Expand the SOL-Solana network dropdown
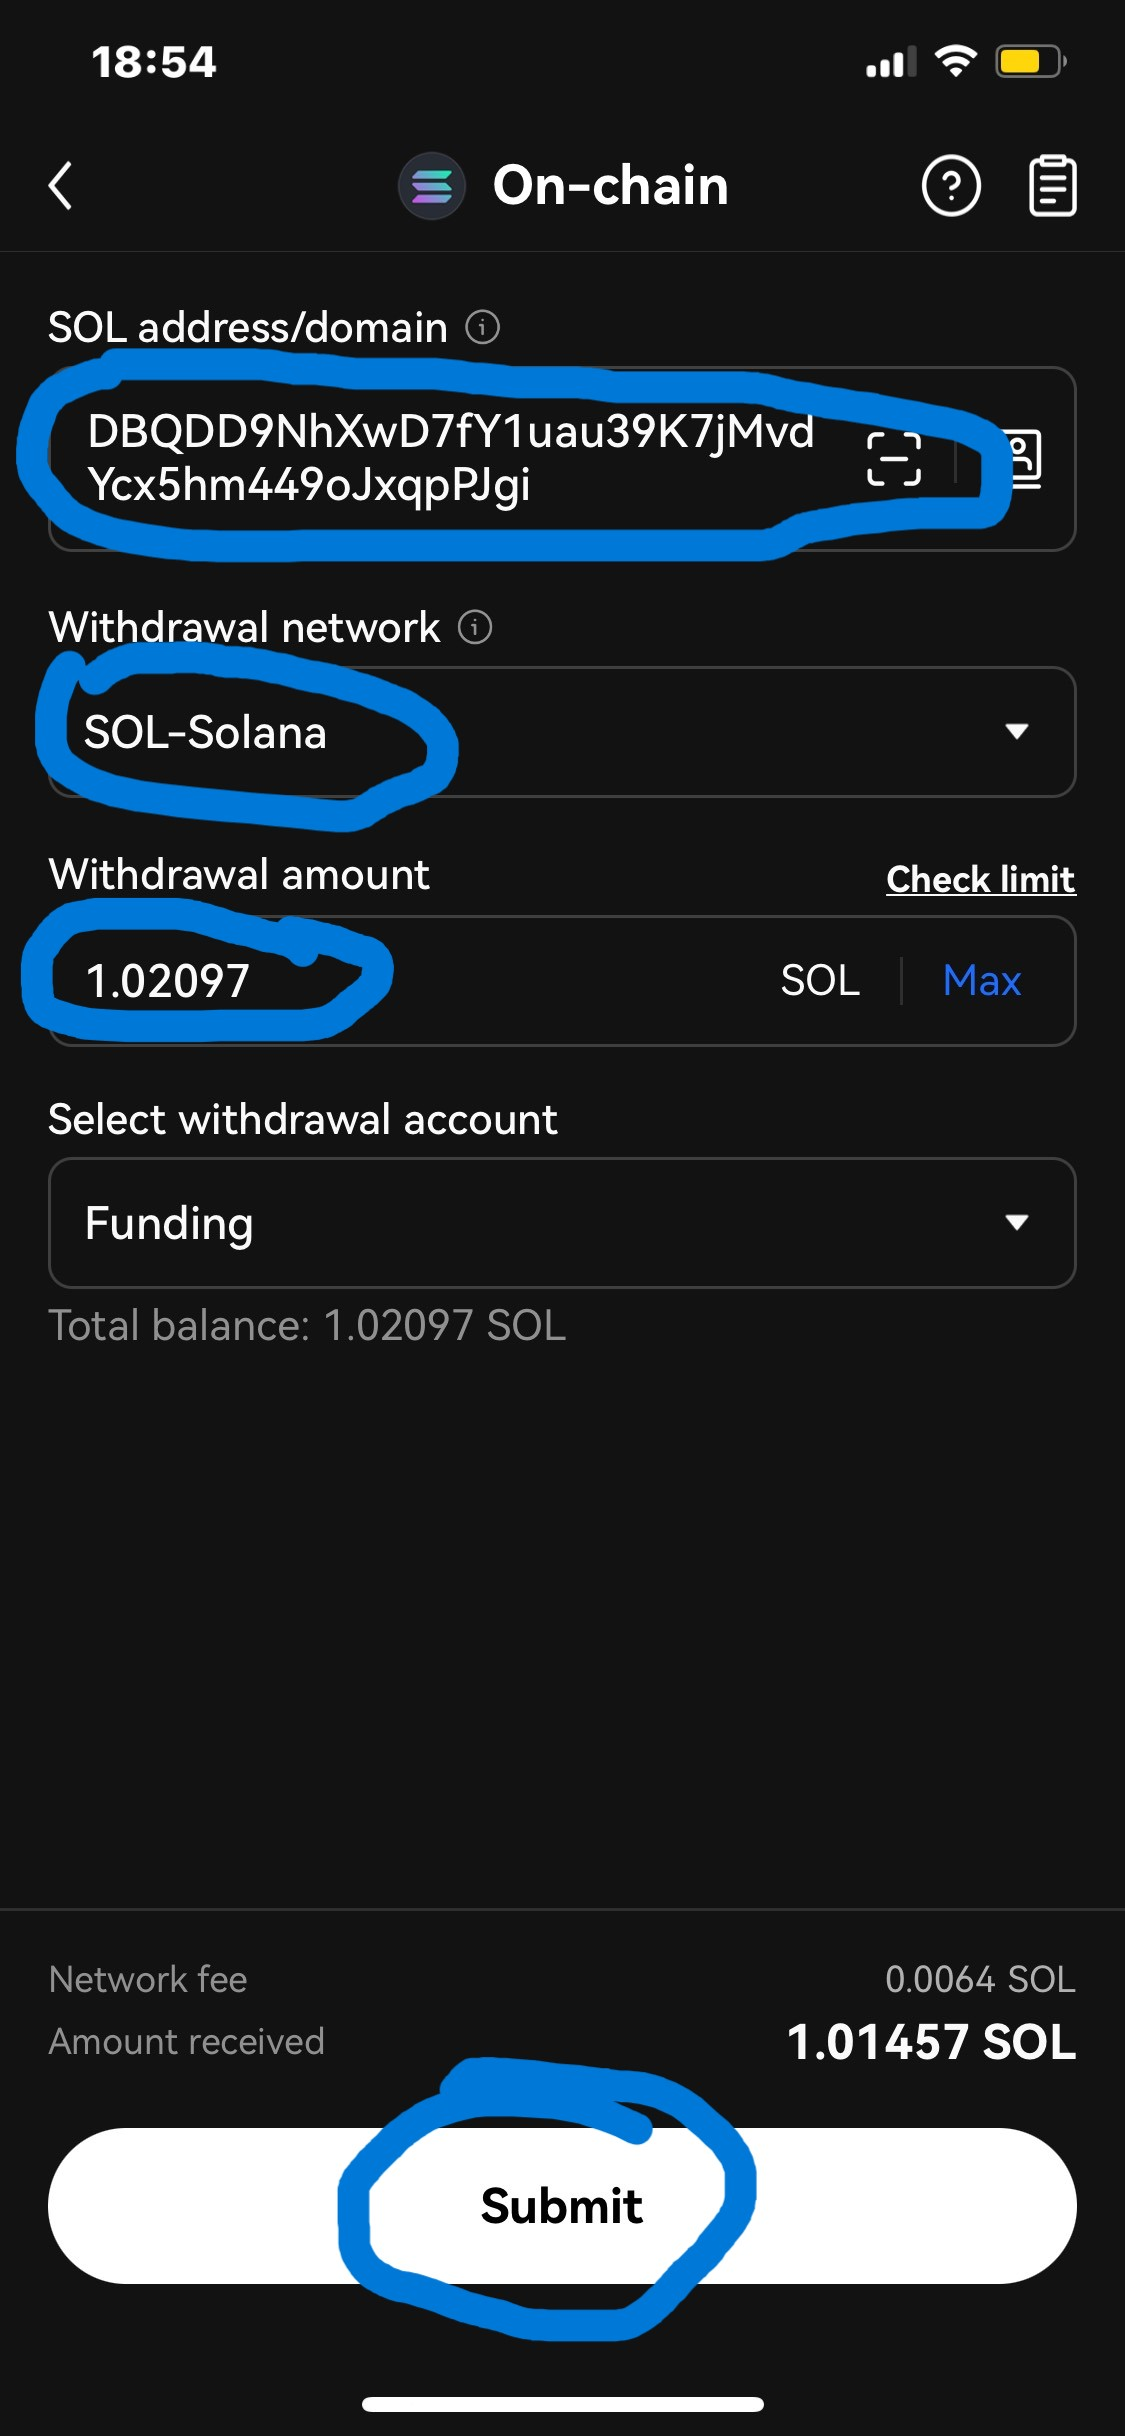The image size is (1125, 2436). coord(560,732)
